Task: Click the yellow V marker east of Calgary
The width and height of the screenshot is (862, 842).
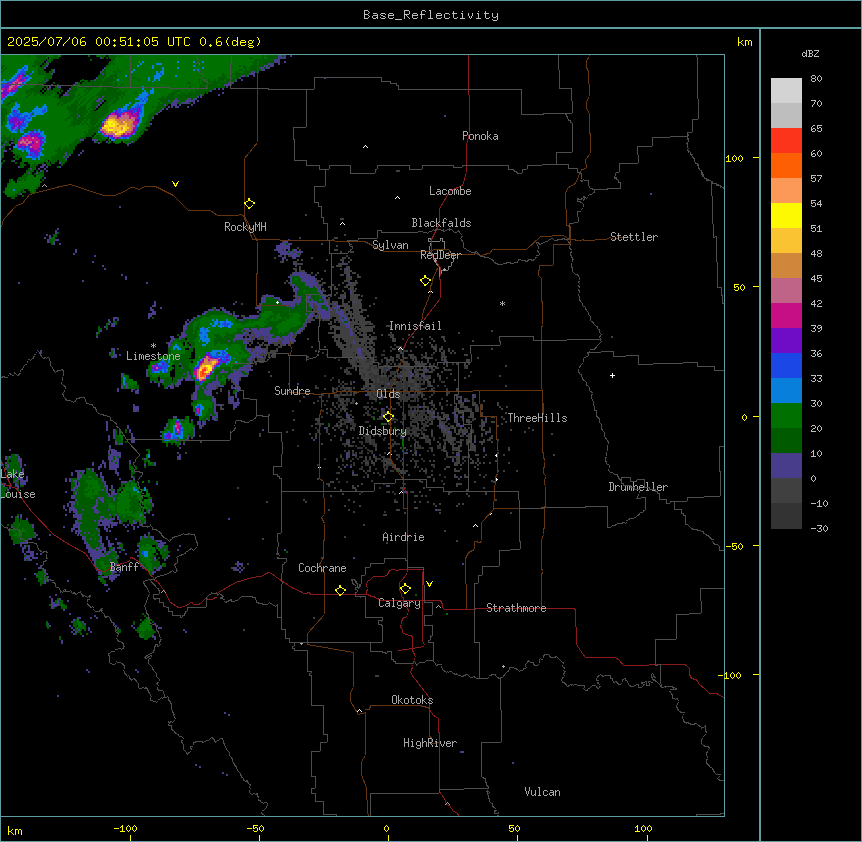Action: [429, 584]
